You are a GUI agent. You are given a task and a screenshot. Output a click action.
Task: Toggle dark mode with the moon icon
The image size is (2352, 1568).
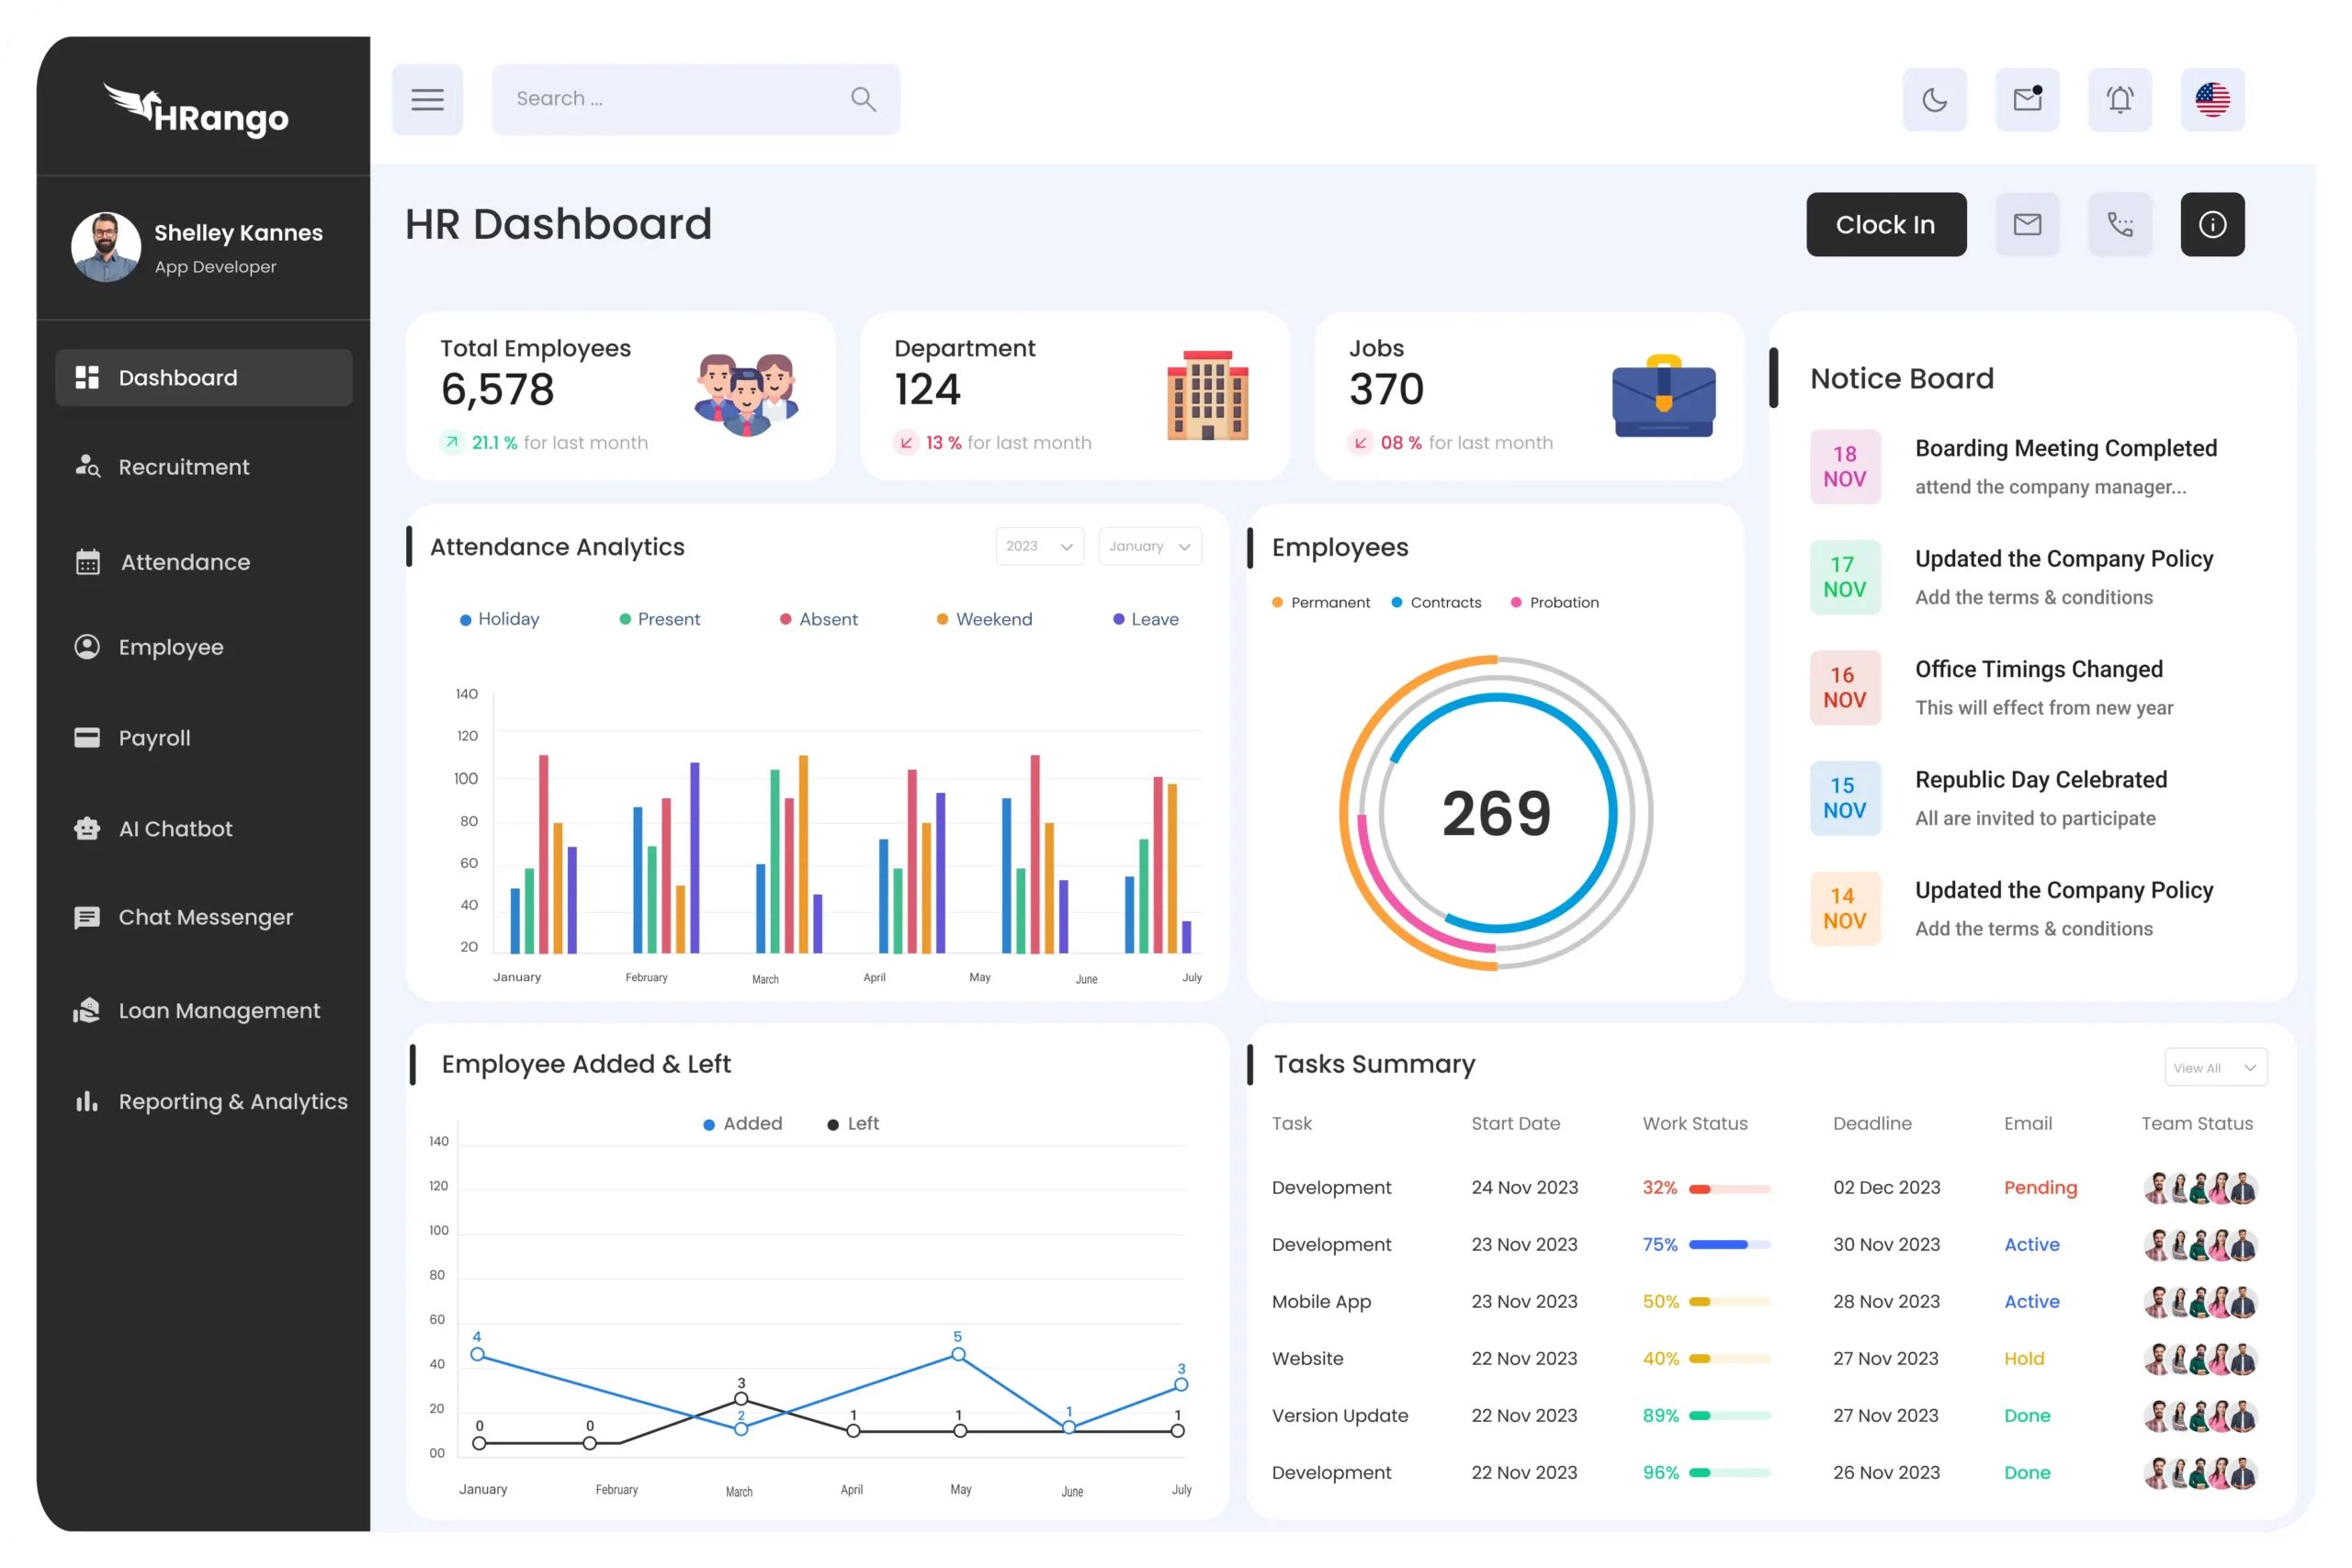tap(1934, 100)
